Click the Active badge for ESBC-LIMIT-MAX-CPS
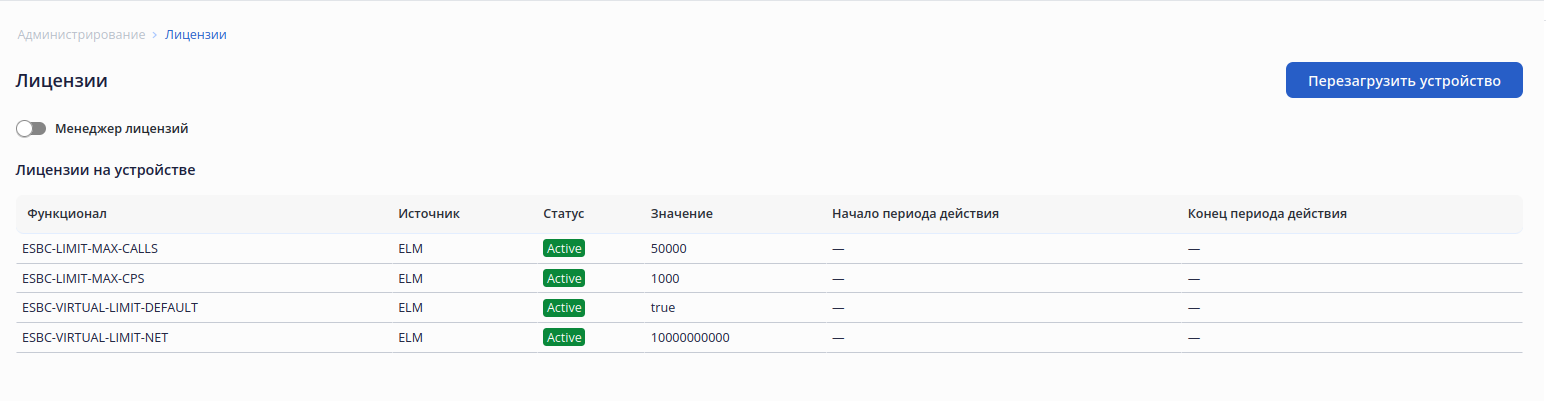Viewport: 1546px width, 401px height. 564,278
